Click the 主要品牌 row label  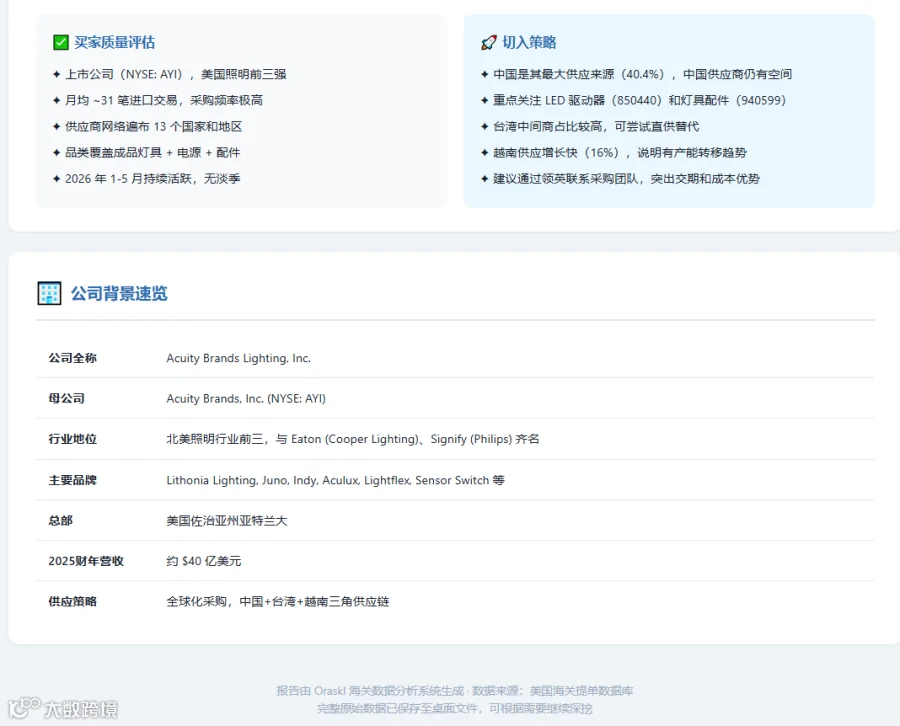72,480
